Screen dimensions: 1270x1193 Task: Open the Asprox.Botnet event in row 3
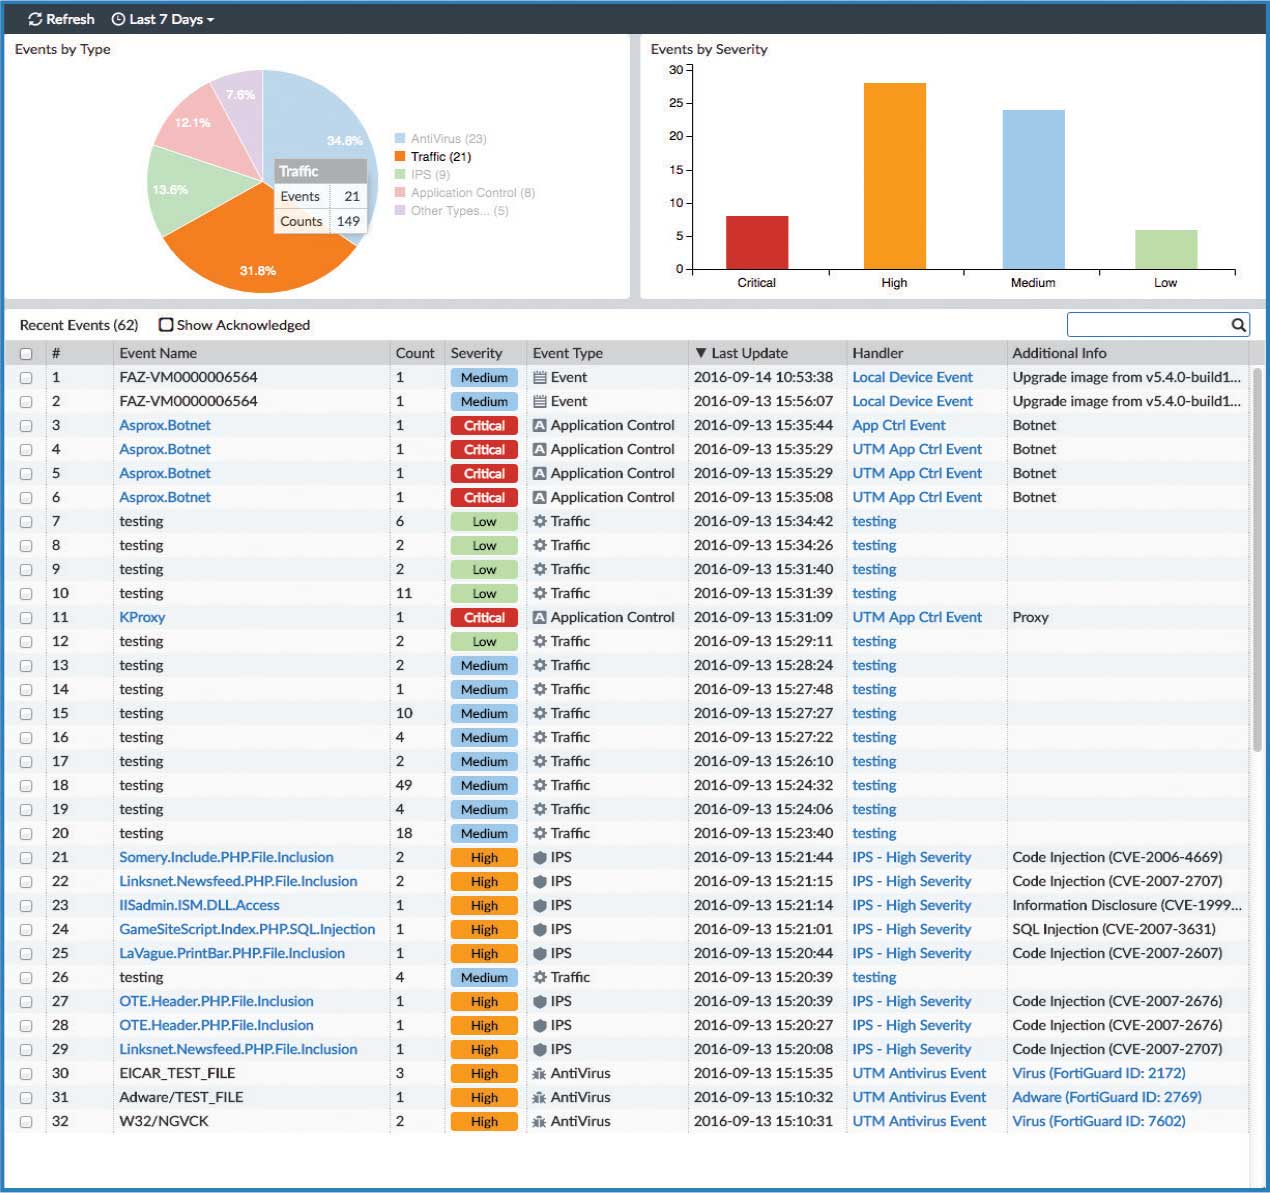165,426
